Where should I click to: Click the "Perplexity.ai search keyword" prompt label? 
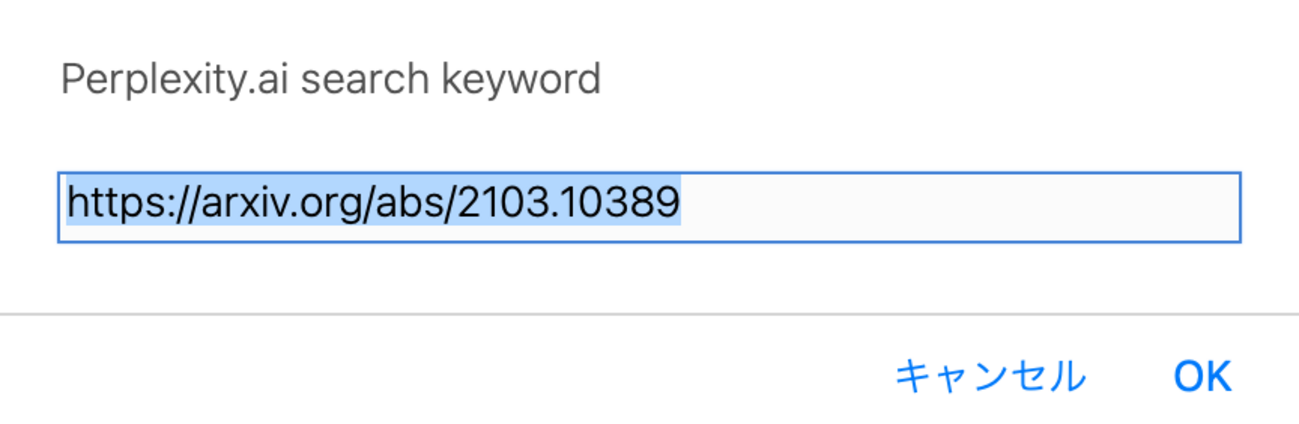(330, 78)
